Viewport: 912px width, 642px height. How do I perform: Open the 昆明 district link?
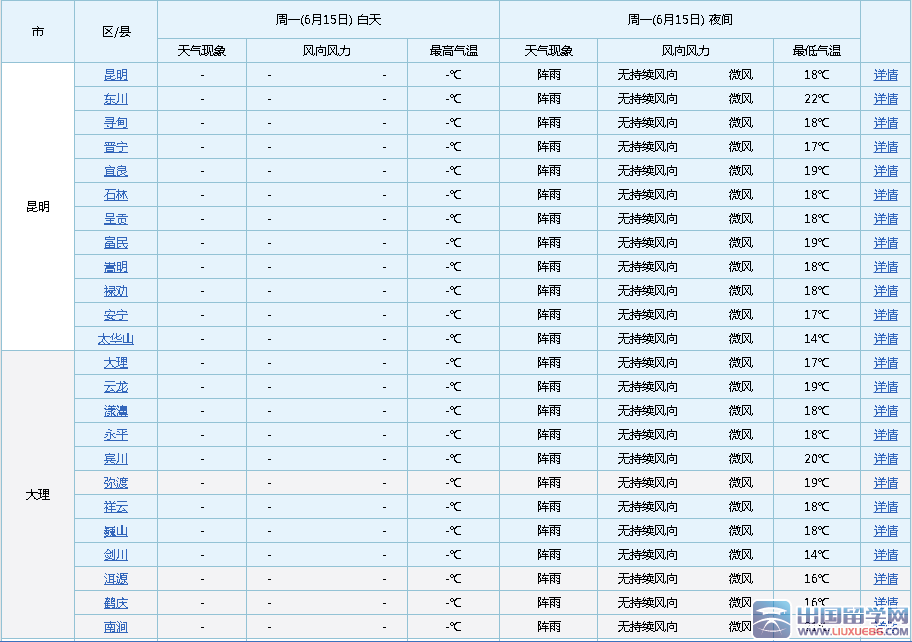point(116,75)
